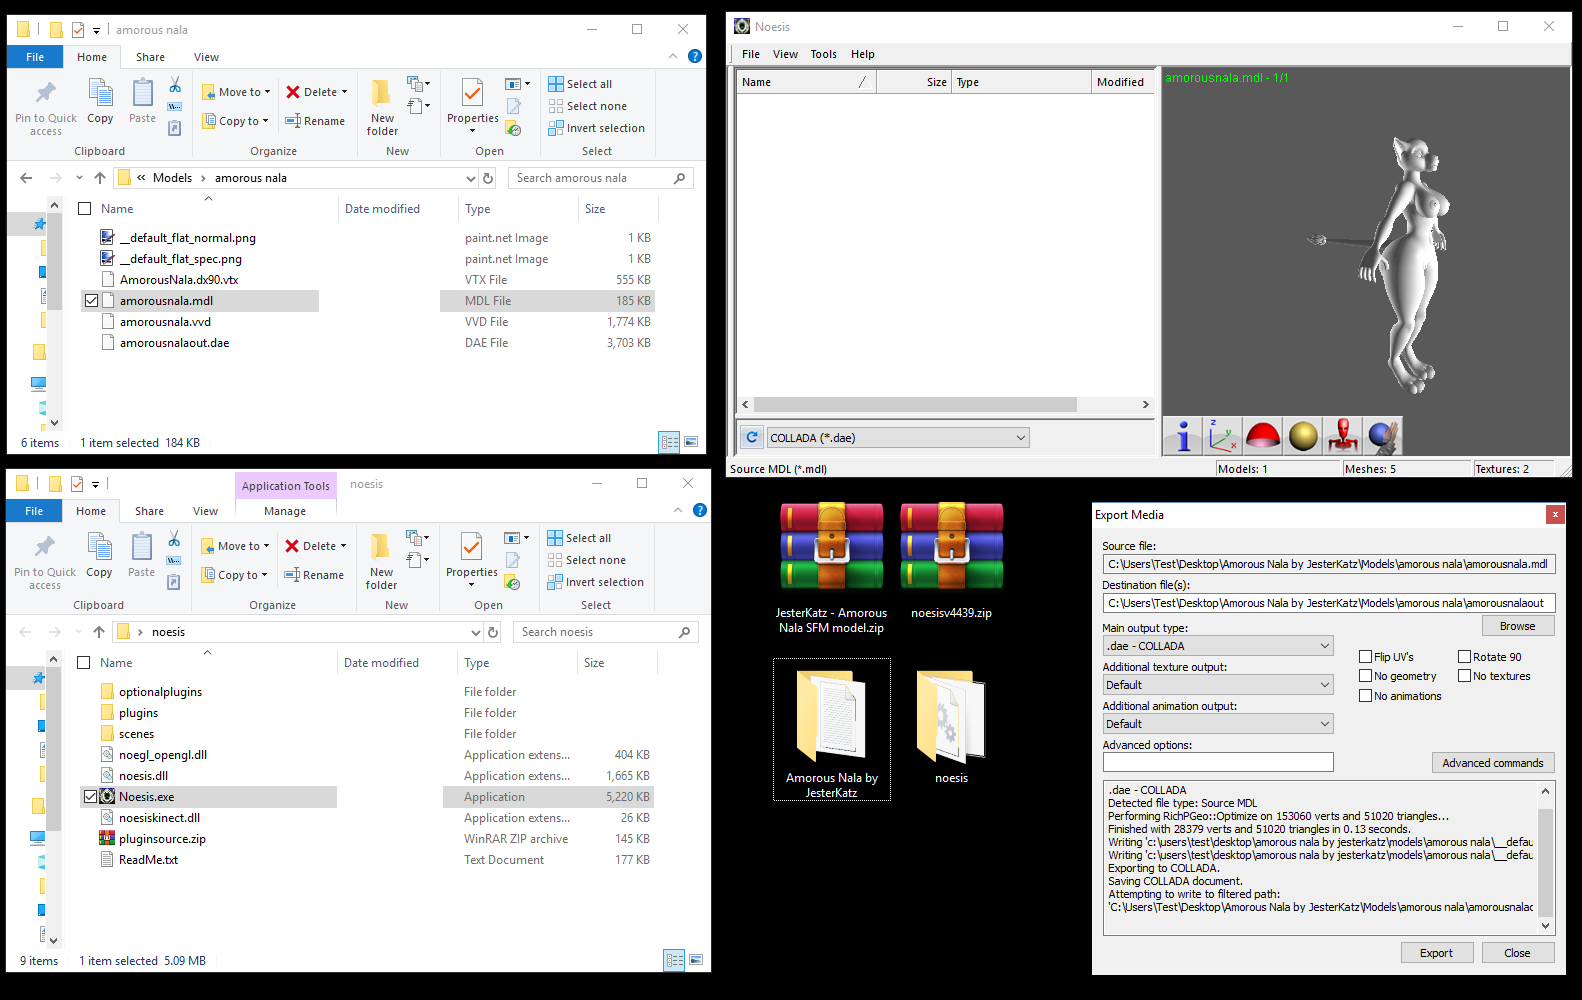
Task: Click Pin to Quick access in amorous nala window
Action: pos(46,107)
